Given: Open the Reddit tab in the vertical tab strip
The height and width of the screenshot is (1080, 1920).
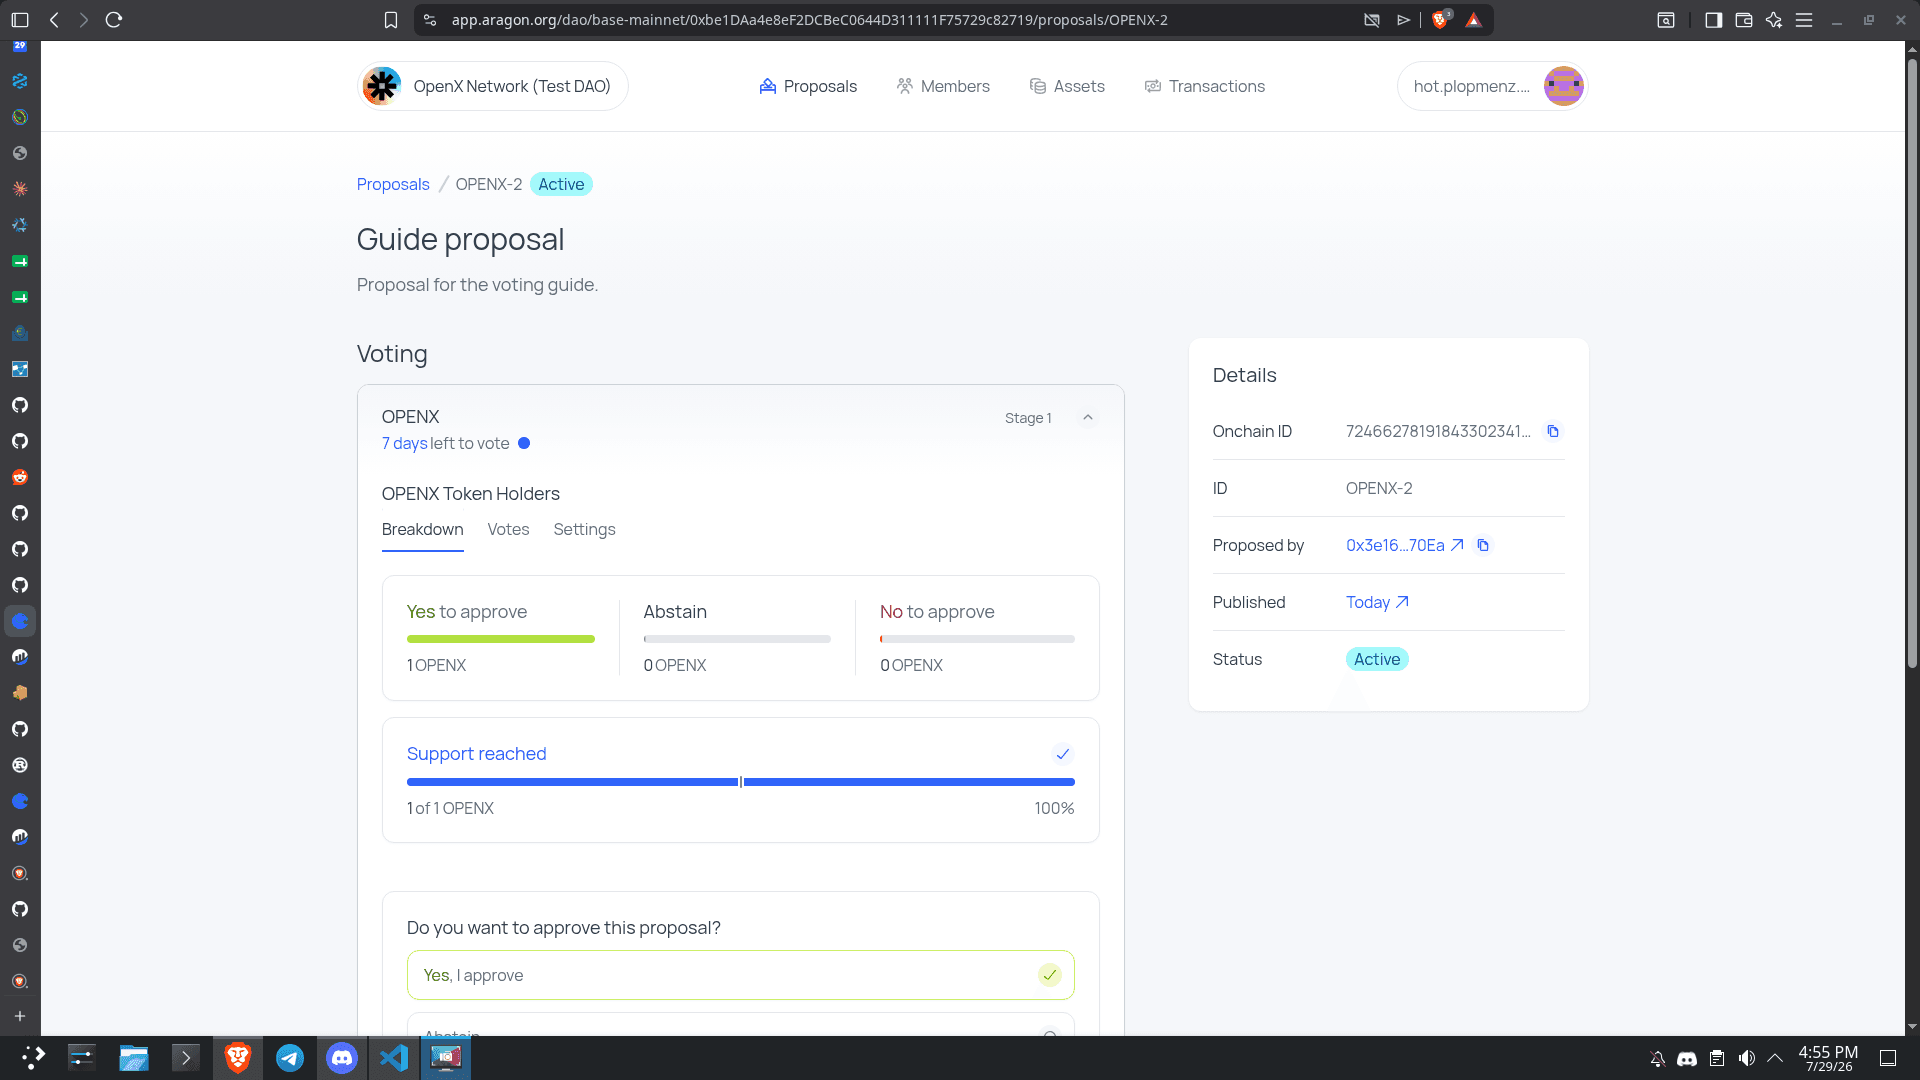Looking at the screenshot, I should pyautogui.click(x=20, y=477).
